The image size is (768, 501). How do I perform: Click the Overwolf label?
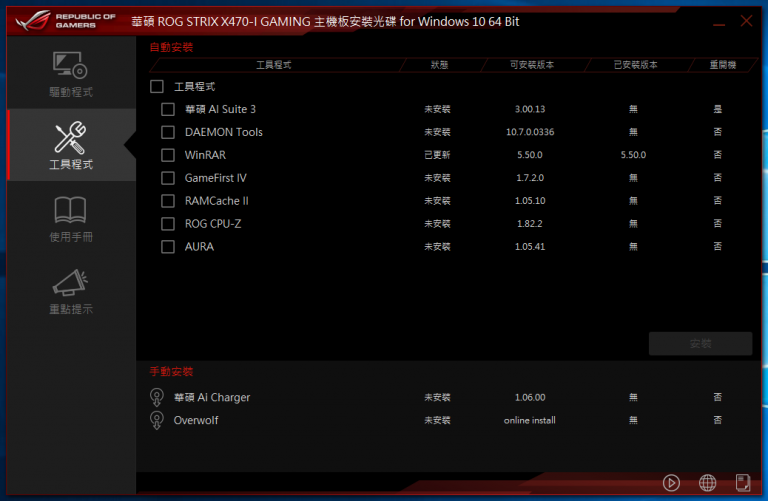point(196,420)
